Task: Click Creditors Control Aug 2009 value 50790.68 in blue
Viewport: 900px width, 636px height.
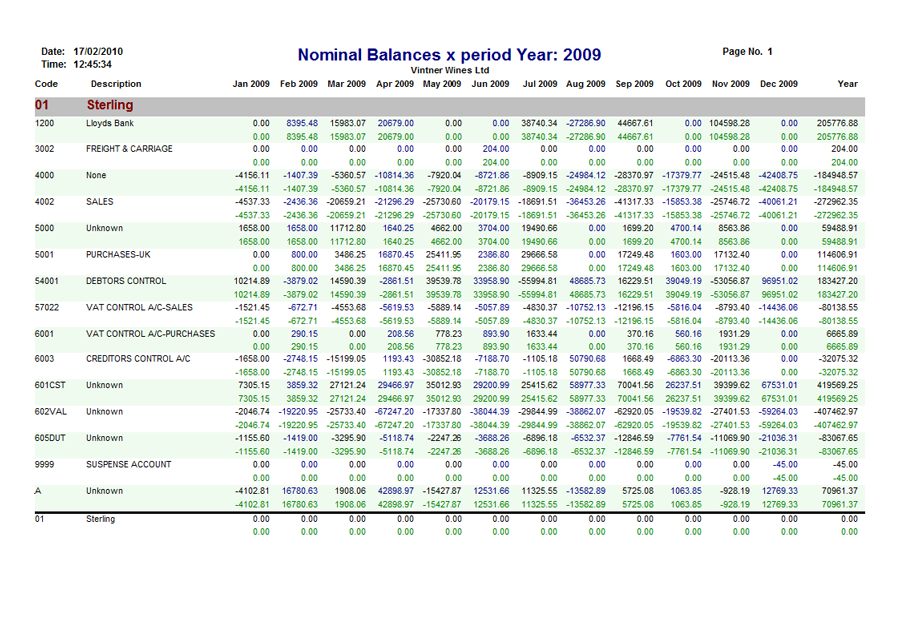Action: 587,359
